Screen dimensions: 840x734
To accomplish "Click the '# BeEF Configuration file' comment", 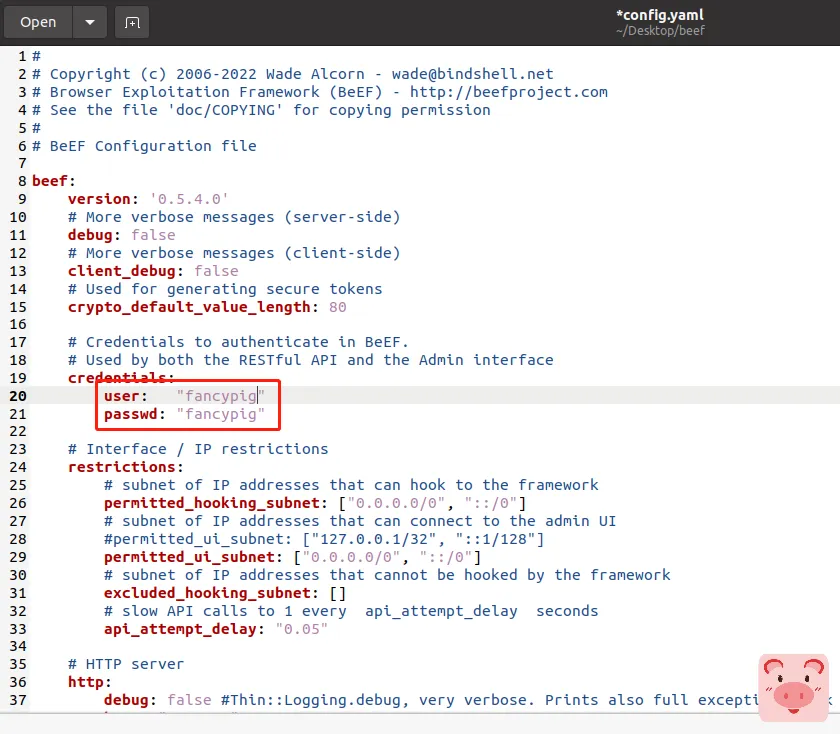I will coord(144,146).
